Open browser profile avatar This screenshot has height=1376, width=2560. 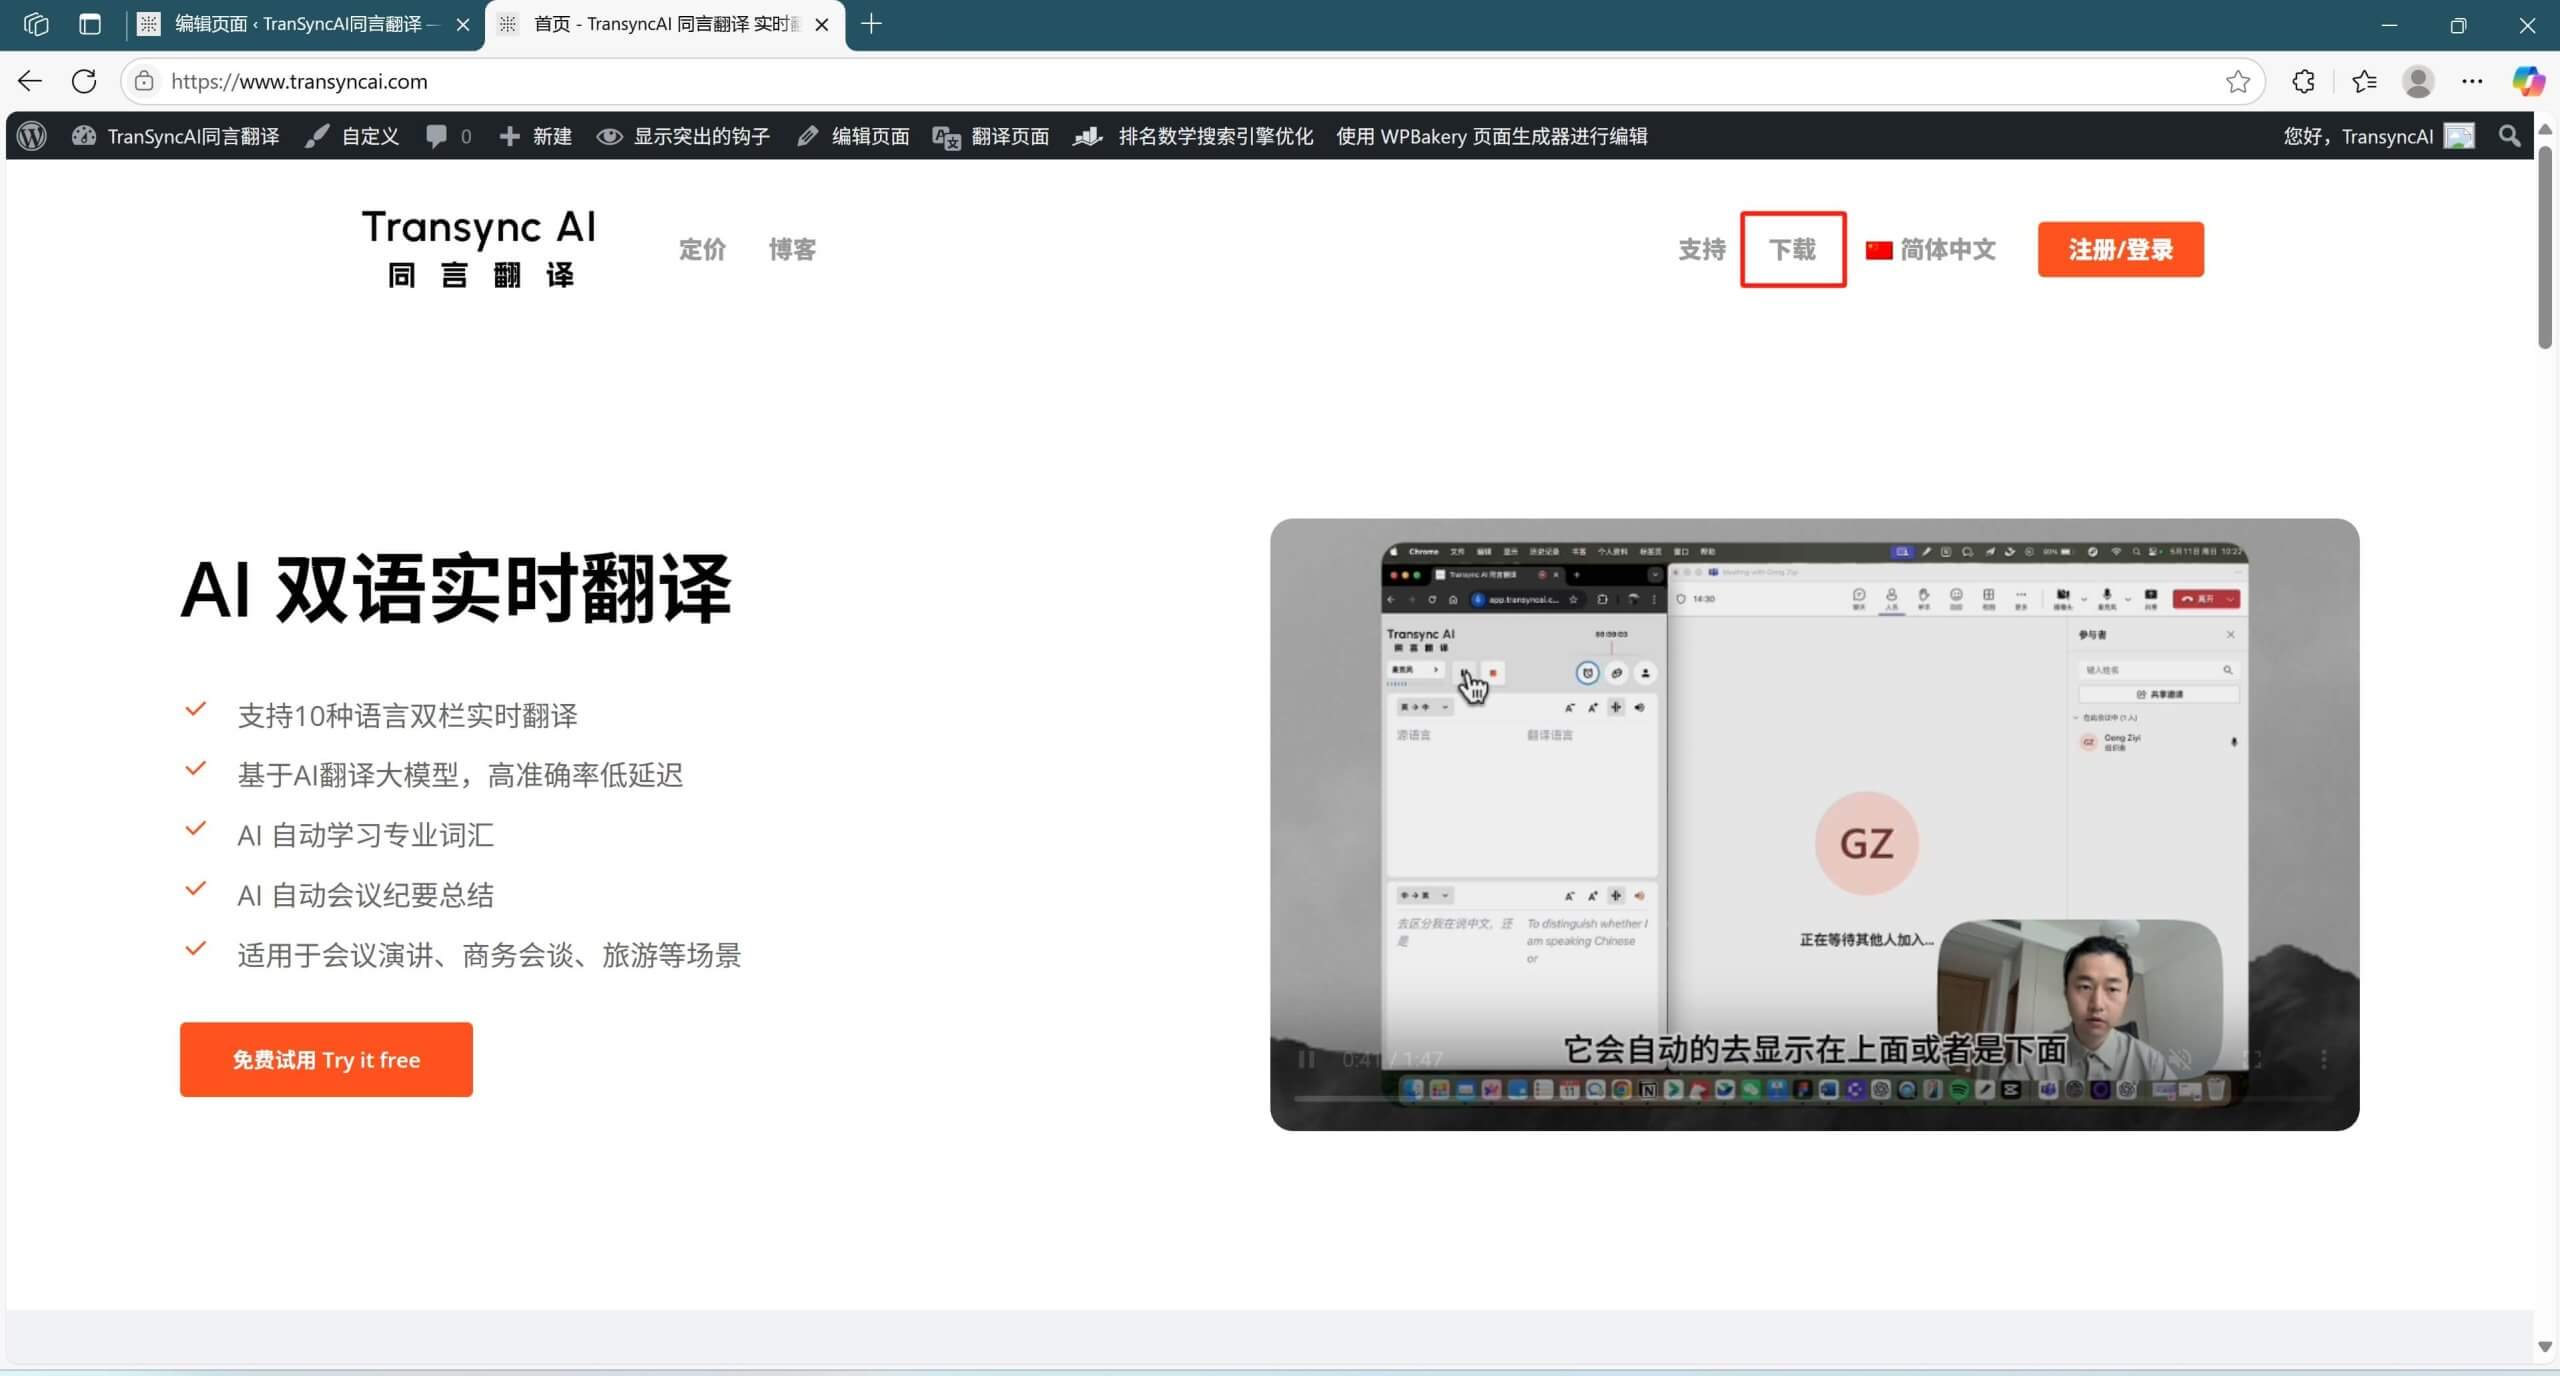[2418, 81]
